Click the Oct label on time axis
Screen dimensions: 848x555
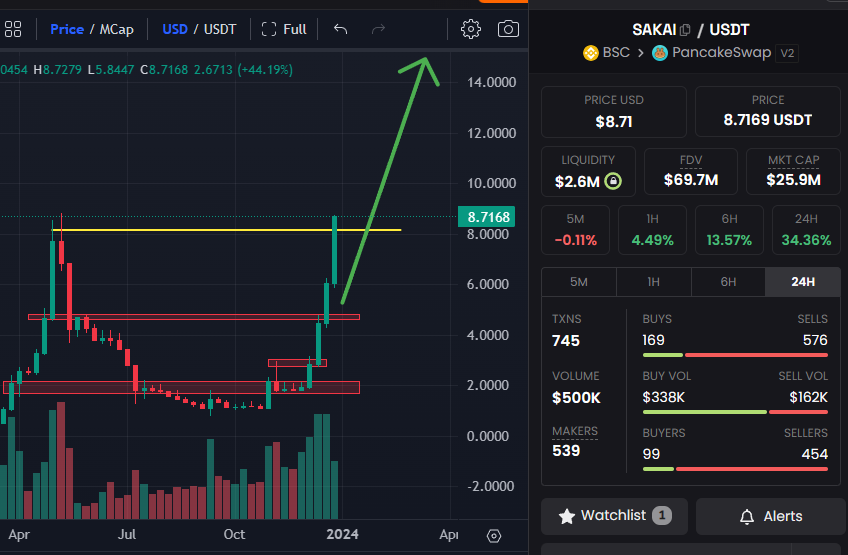(234, 534)
